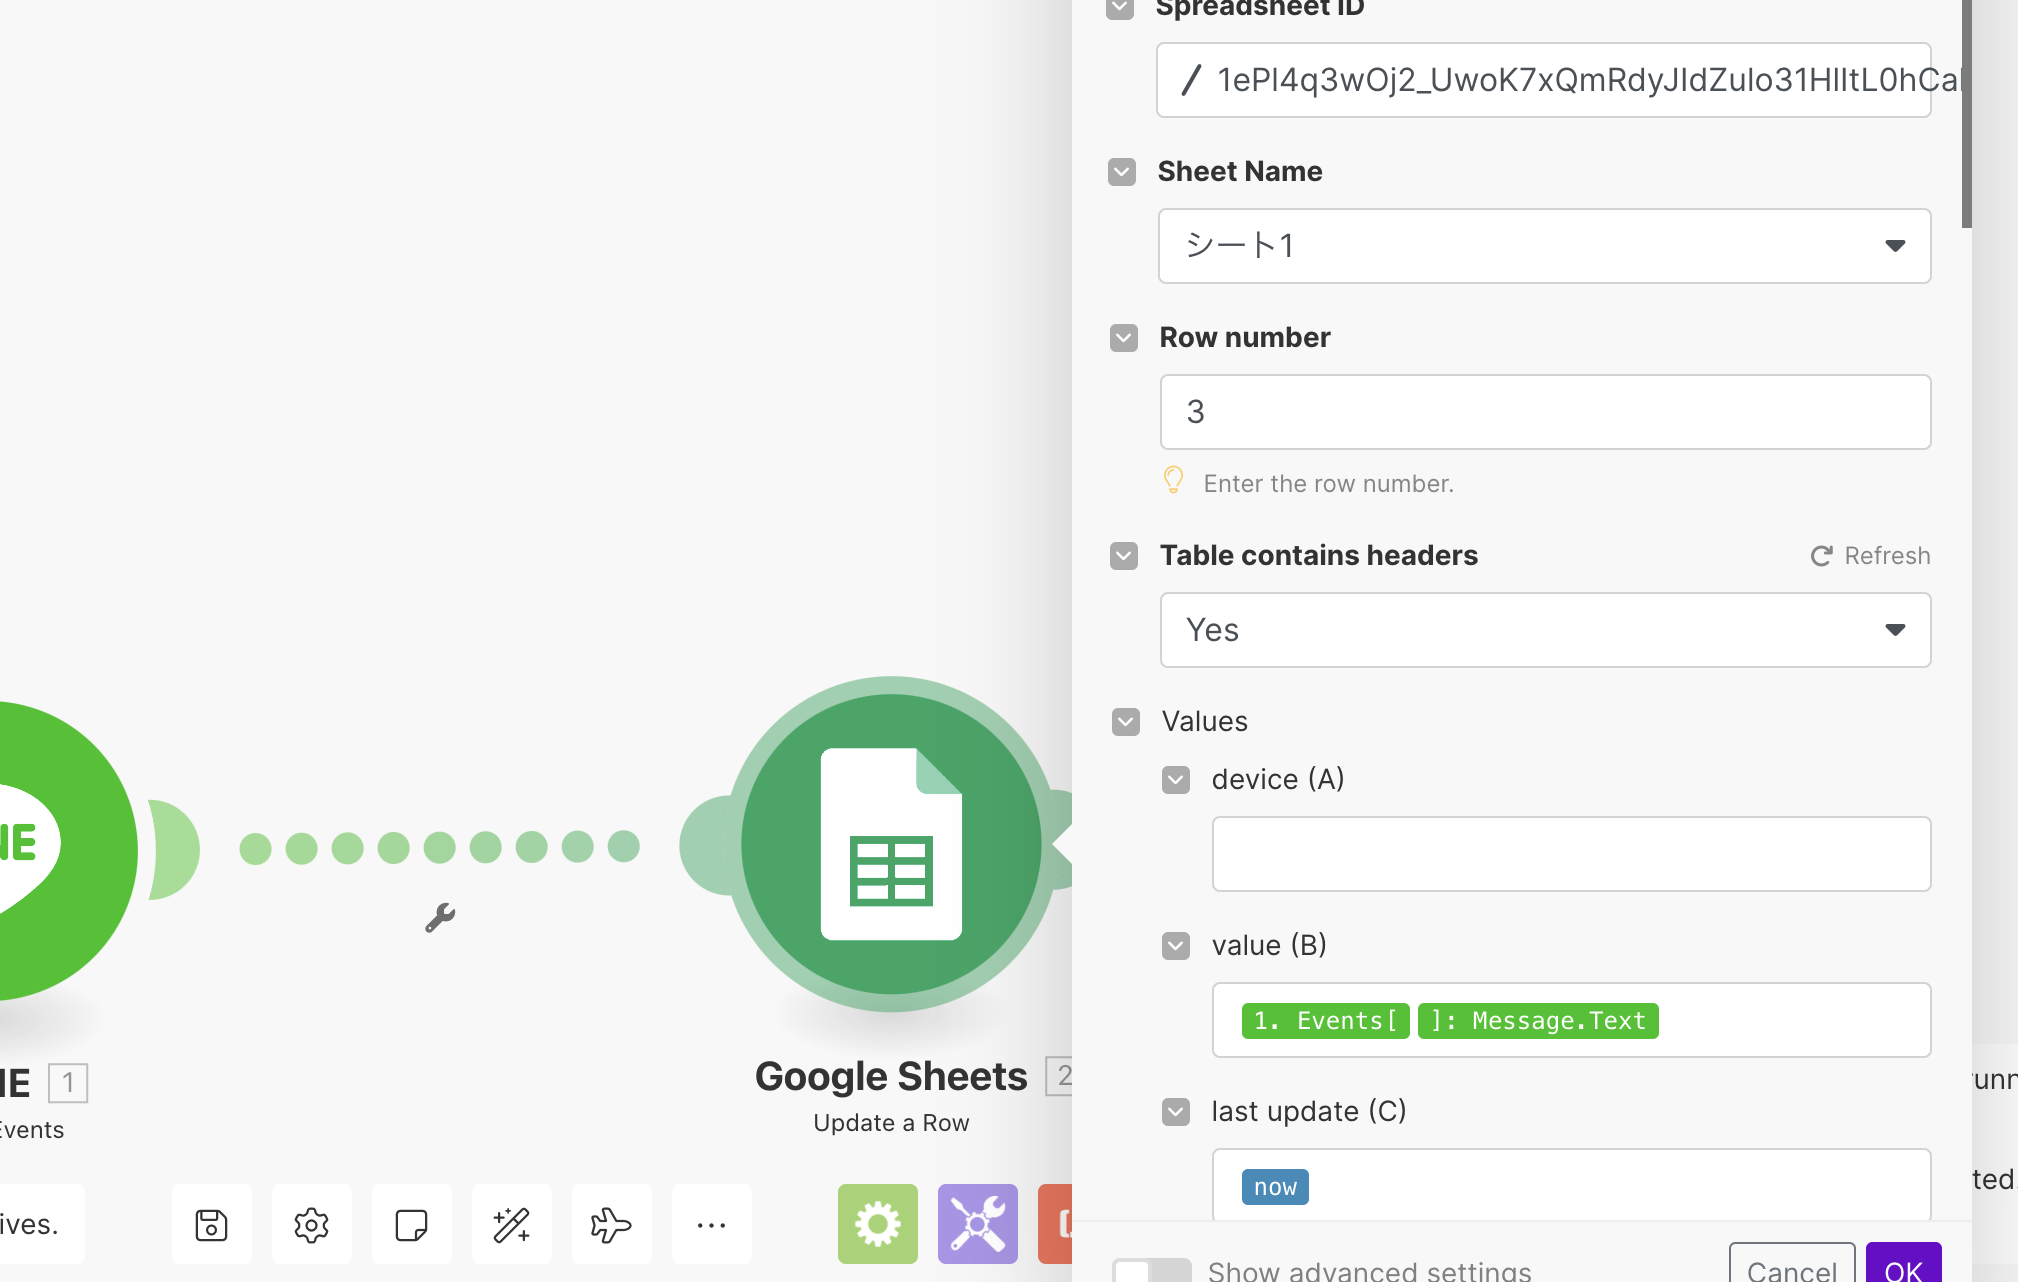
Task: Open the three-dots more options menu
Action: click(x=711, y=1224)
